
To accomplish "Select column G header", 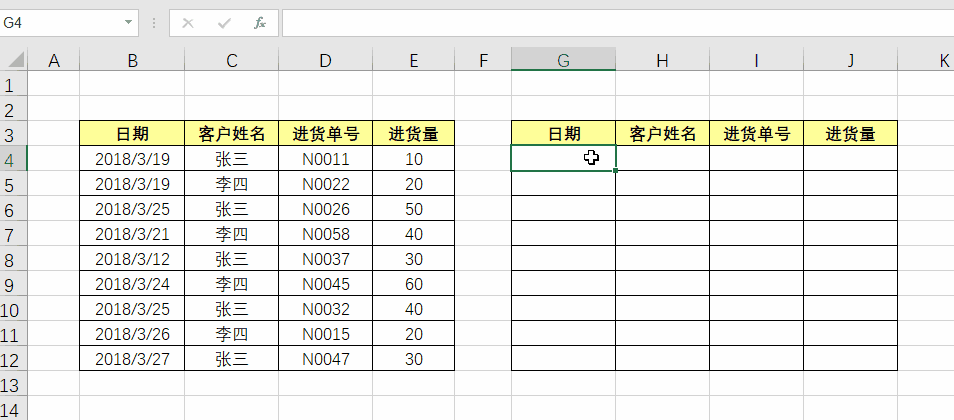I will [x=563, y=61].
